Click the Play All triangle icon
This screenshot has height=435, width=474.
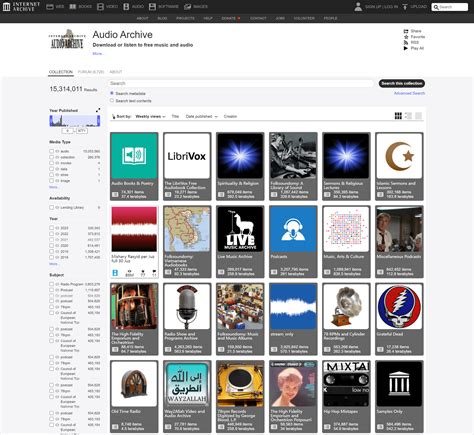coord(406,48)
